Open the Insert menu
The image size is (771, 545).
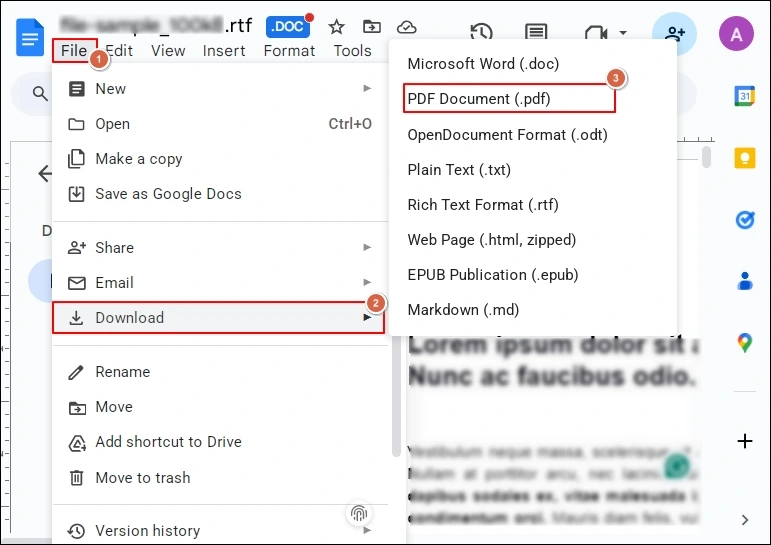tap(224, 51)
